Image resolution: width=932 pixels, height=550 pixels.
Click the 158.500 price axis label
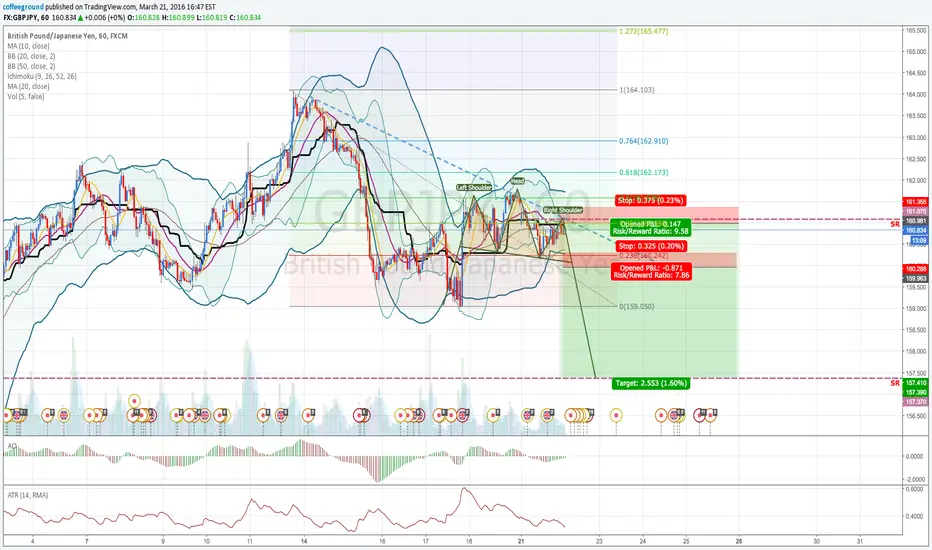916,330
